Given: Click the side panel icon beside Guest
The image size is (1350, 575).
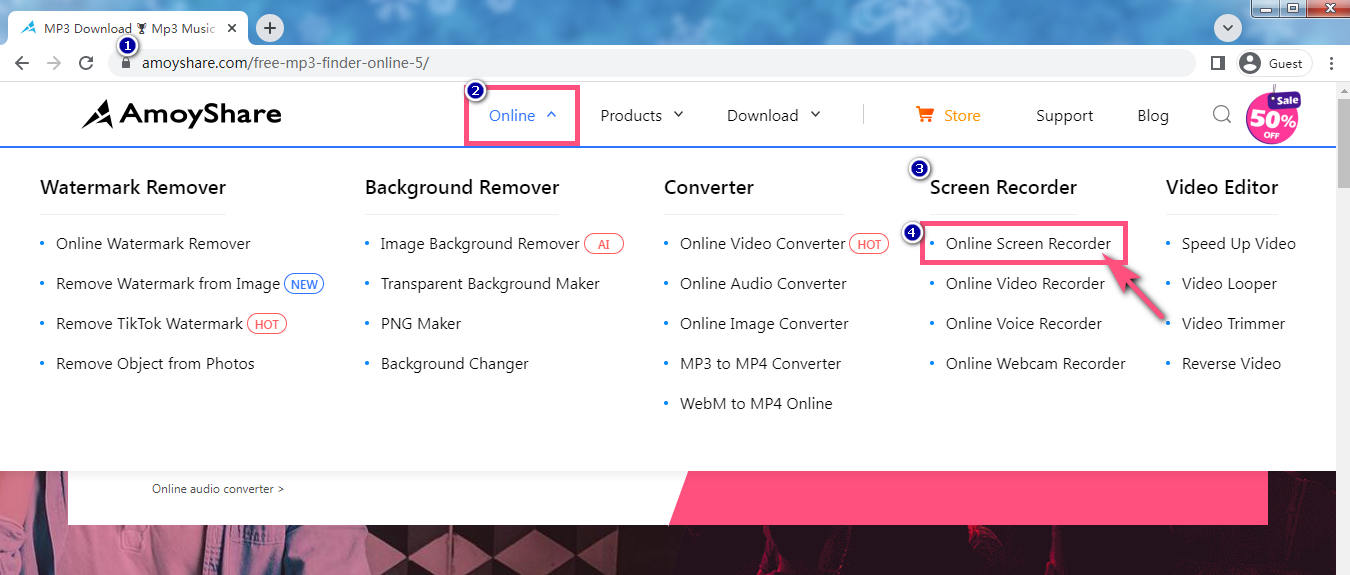Looking at the screenshot, I should coord(1217,63).
